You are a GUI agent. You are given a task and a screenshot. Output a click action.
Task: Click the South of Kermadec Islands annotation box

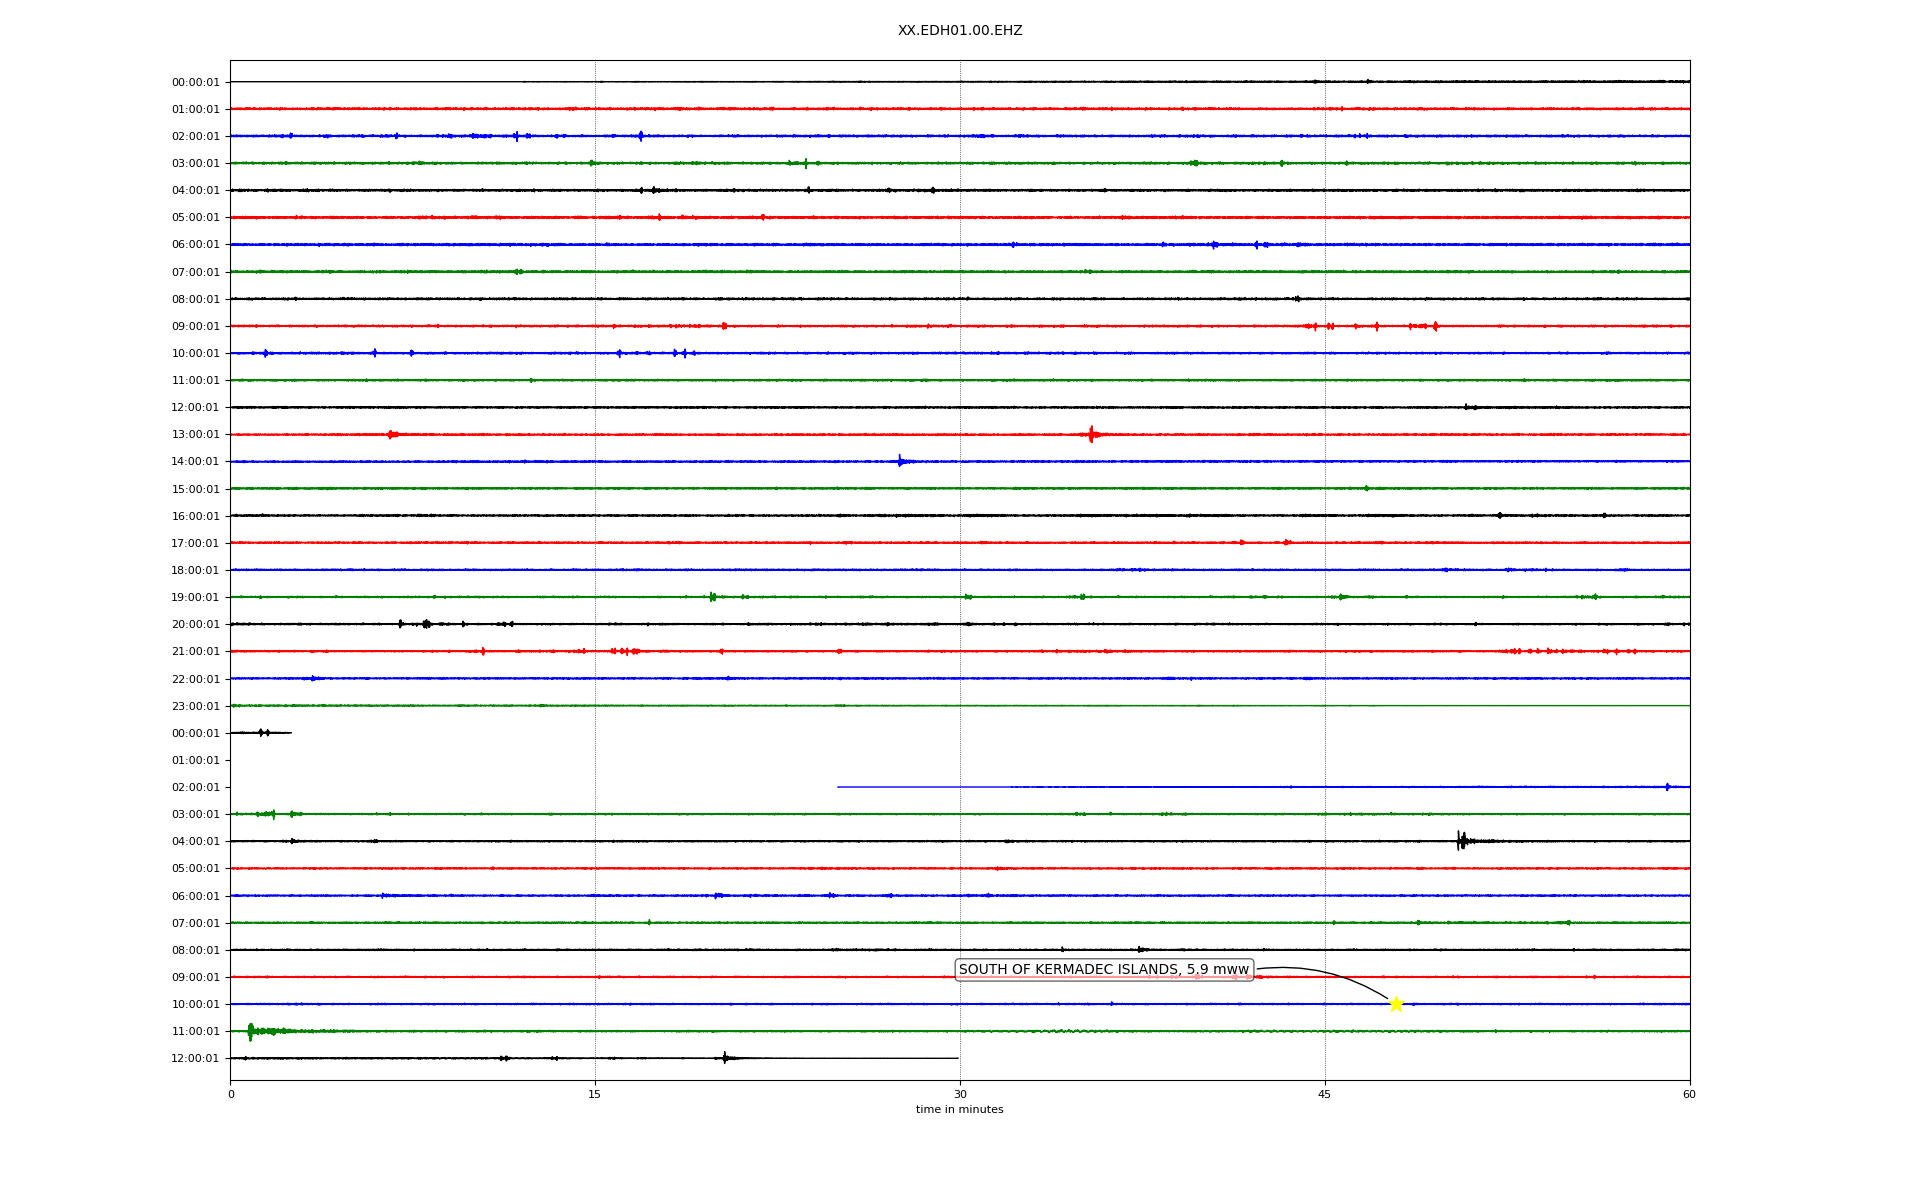pyautogui.click(x=1103, y=969)
